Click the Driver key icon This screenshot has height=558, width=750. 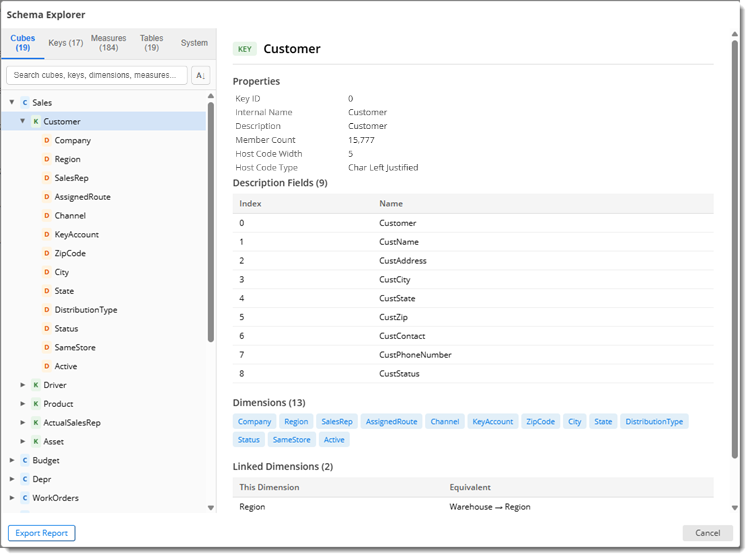(35, 385)
